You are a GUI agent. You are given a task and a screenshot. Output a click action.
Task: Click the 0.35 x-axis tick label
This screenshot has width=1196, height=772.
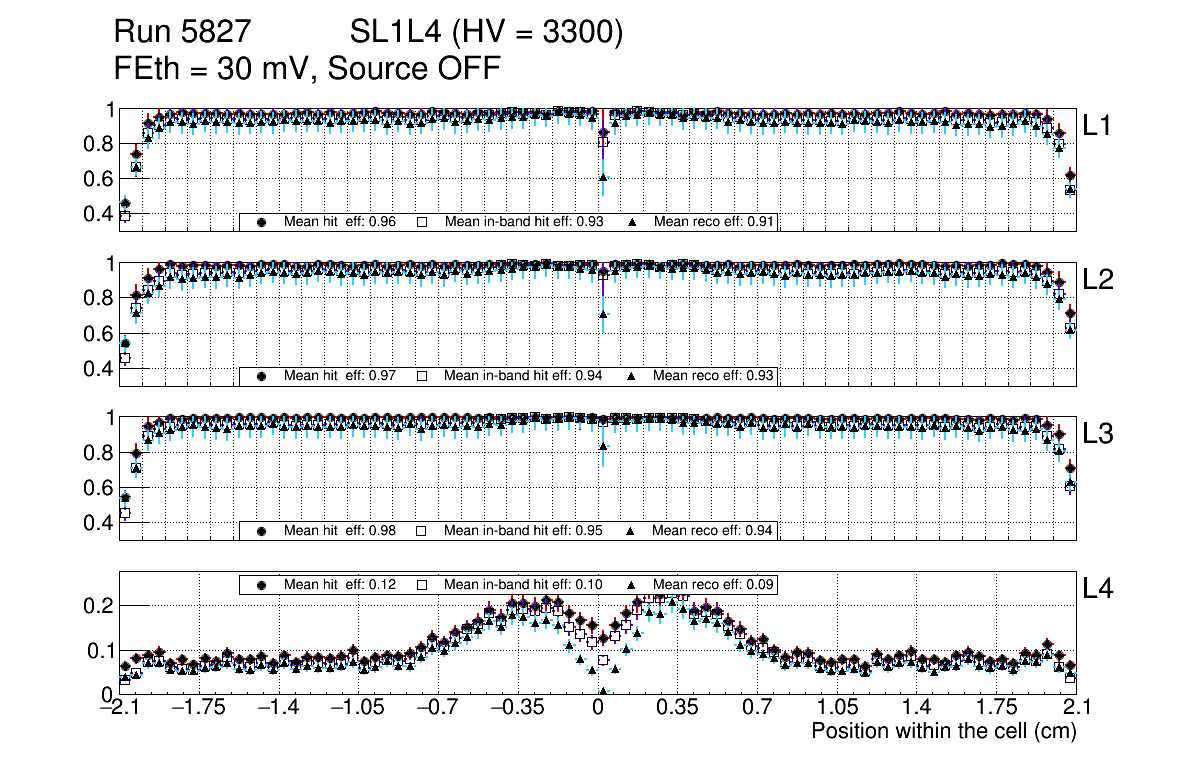[677, 708]
